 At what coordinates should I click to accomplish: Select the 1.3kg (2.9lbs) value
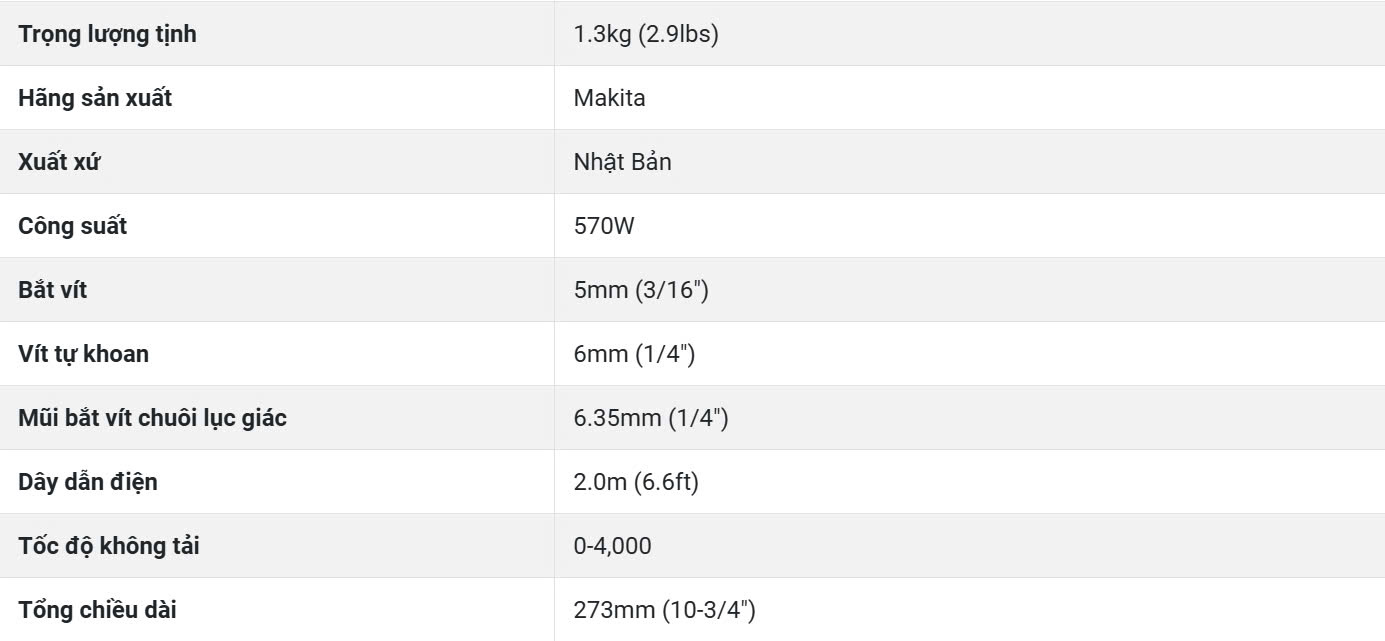click(646, 34)
